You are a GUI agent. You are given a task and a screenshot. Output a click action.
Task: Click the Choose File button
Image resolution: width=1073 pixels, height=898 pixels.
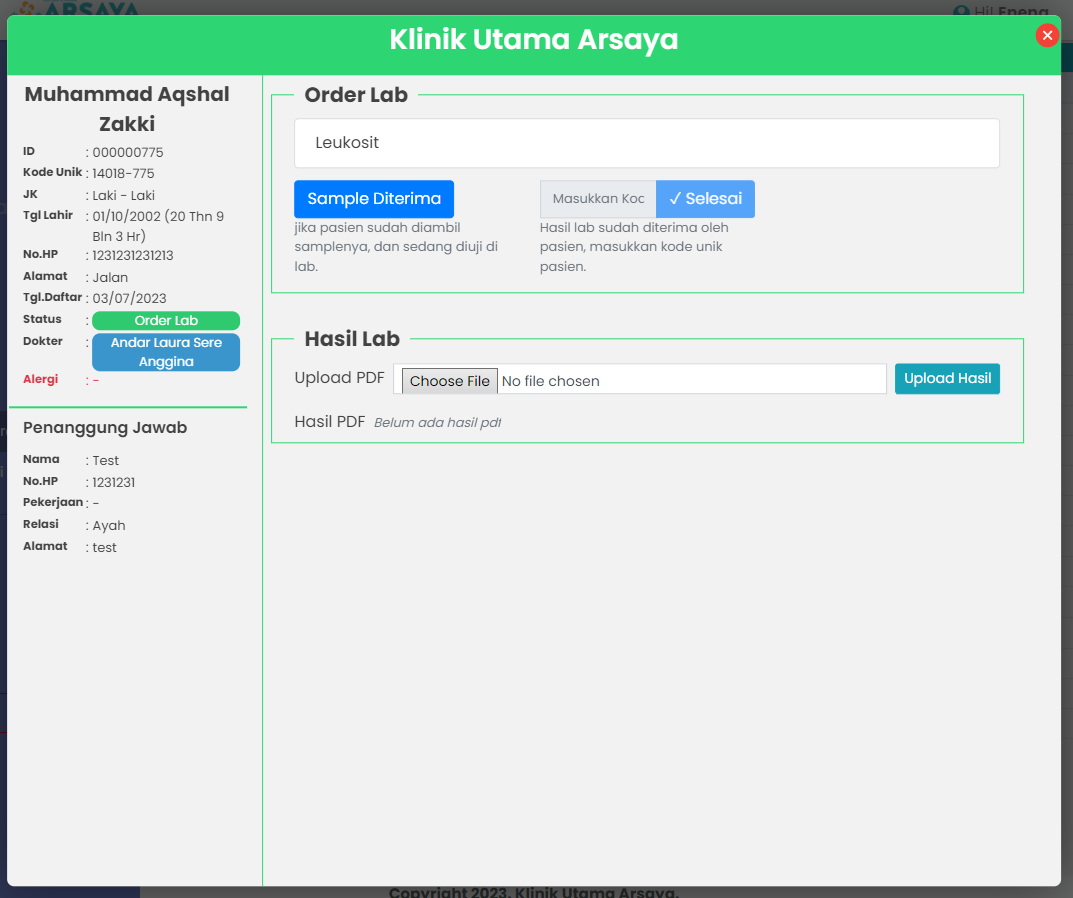click(x=449, y=380)
